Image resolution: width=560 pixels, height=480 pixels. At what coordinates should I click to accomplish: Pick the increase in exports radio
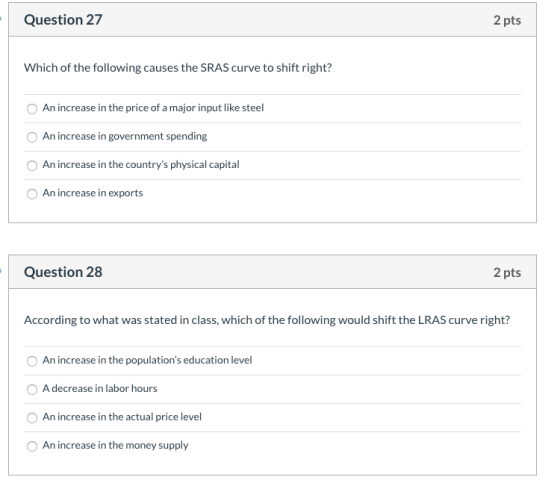point(32,194)
